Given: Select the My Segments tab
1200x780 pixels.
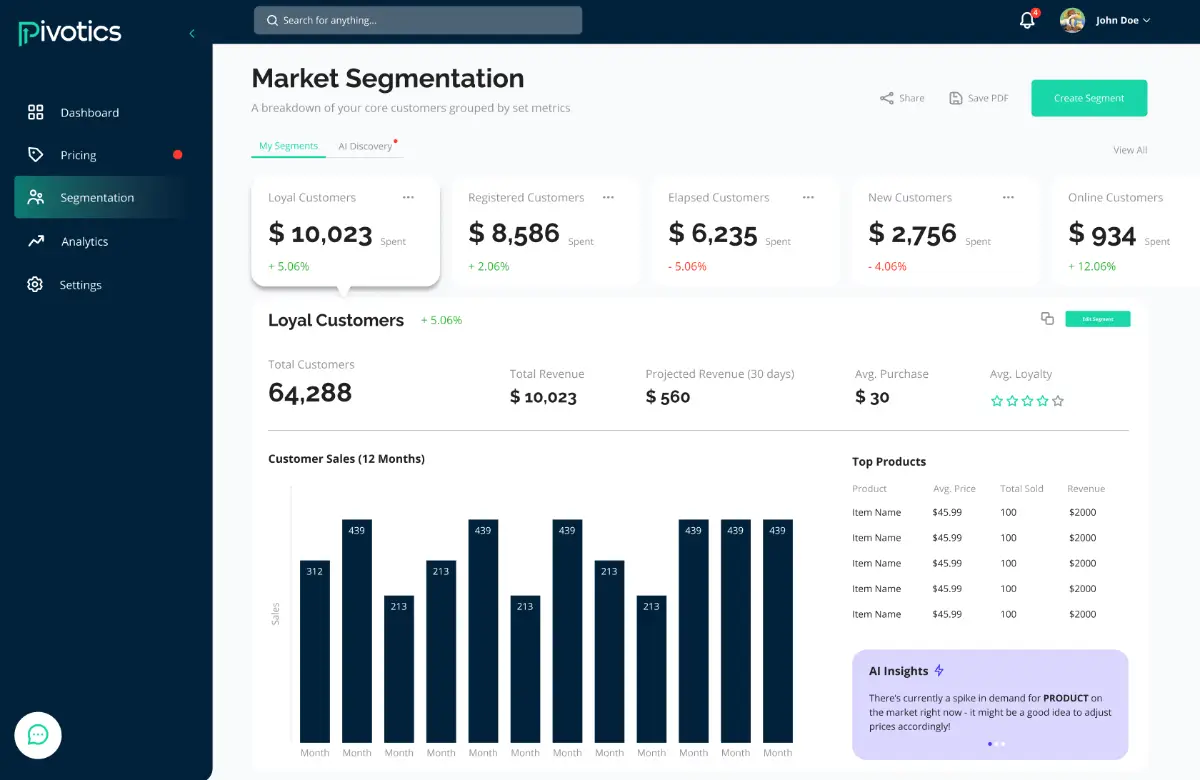Looking at the screenshot, I should click(x=288, y=146).
